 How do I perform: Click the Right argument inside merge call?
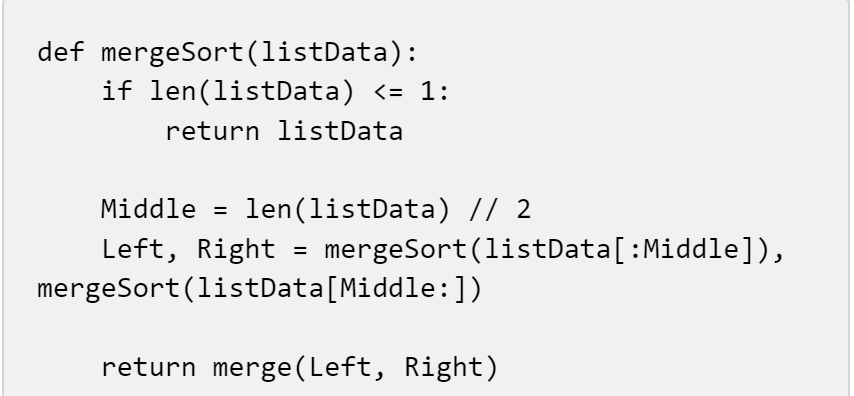click(443, 367)
